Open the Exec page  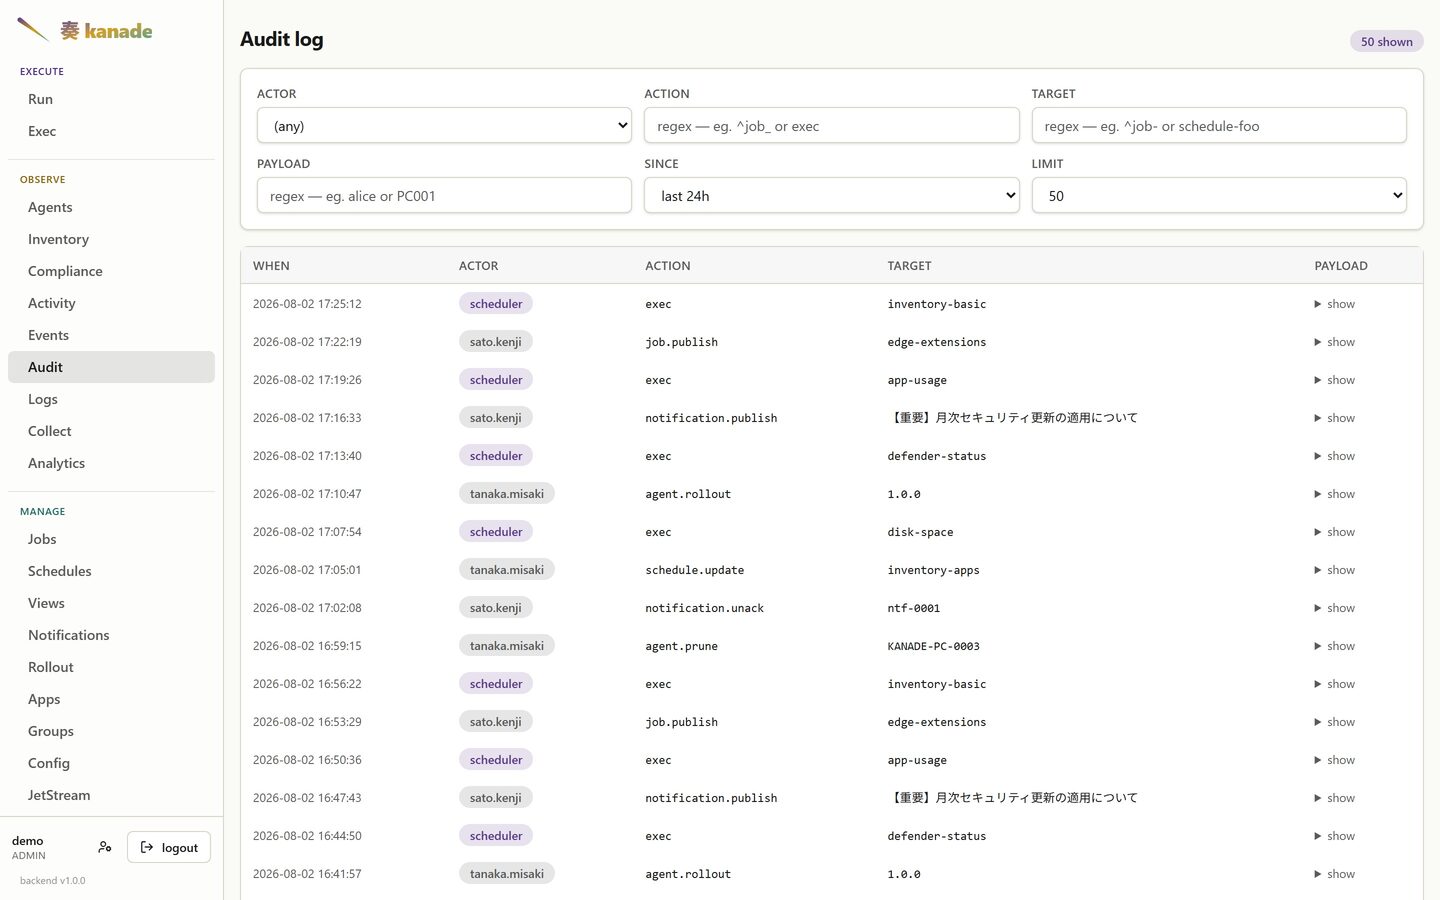(x=111, y=131)
